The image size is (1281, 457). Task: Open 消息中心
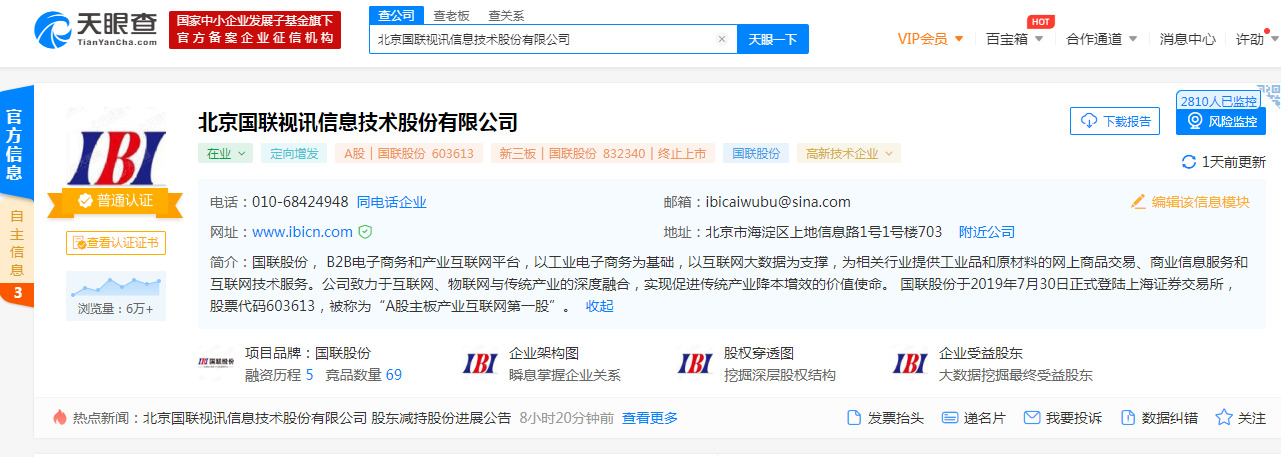[1188, 39]
